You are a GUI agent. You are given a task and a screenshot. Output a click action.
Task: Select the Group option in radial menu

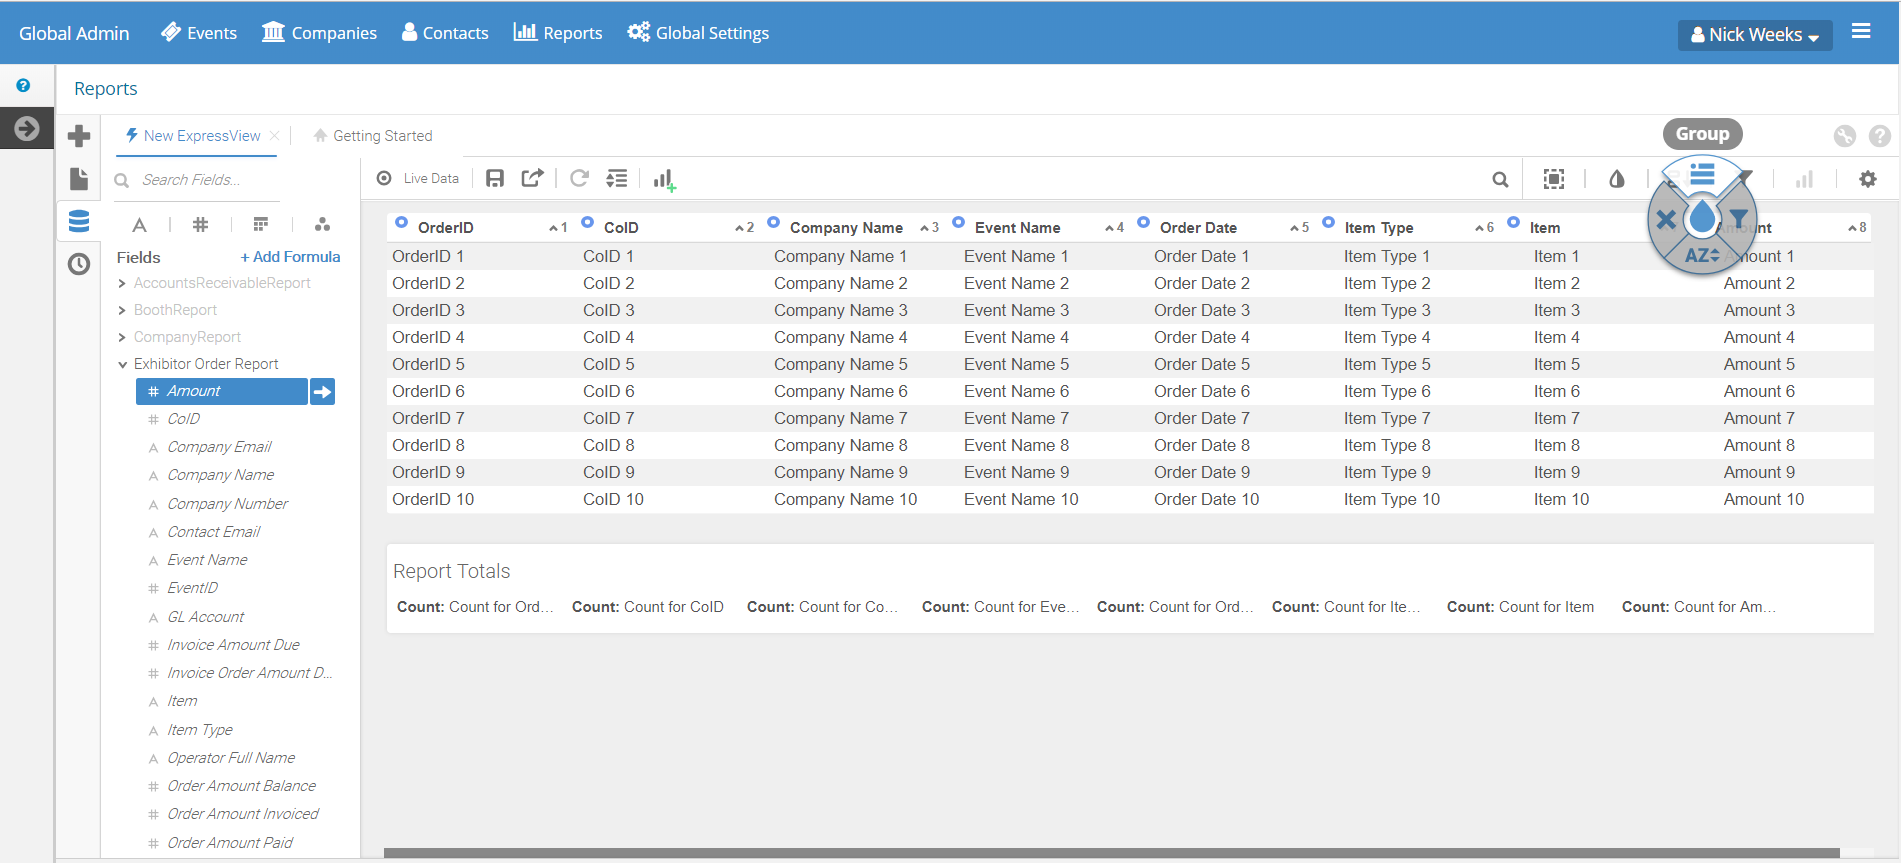pos(1702,175)
